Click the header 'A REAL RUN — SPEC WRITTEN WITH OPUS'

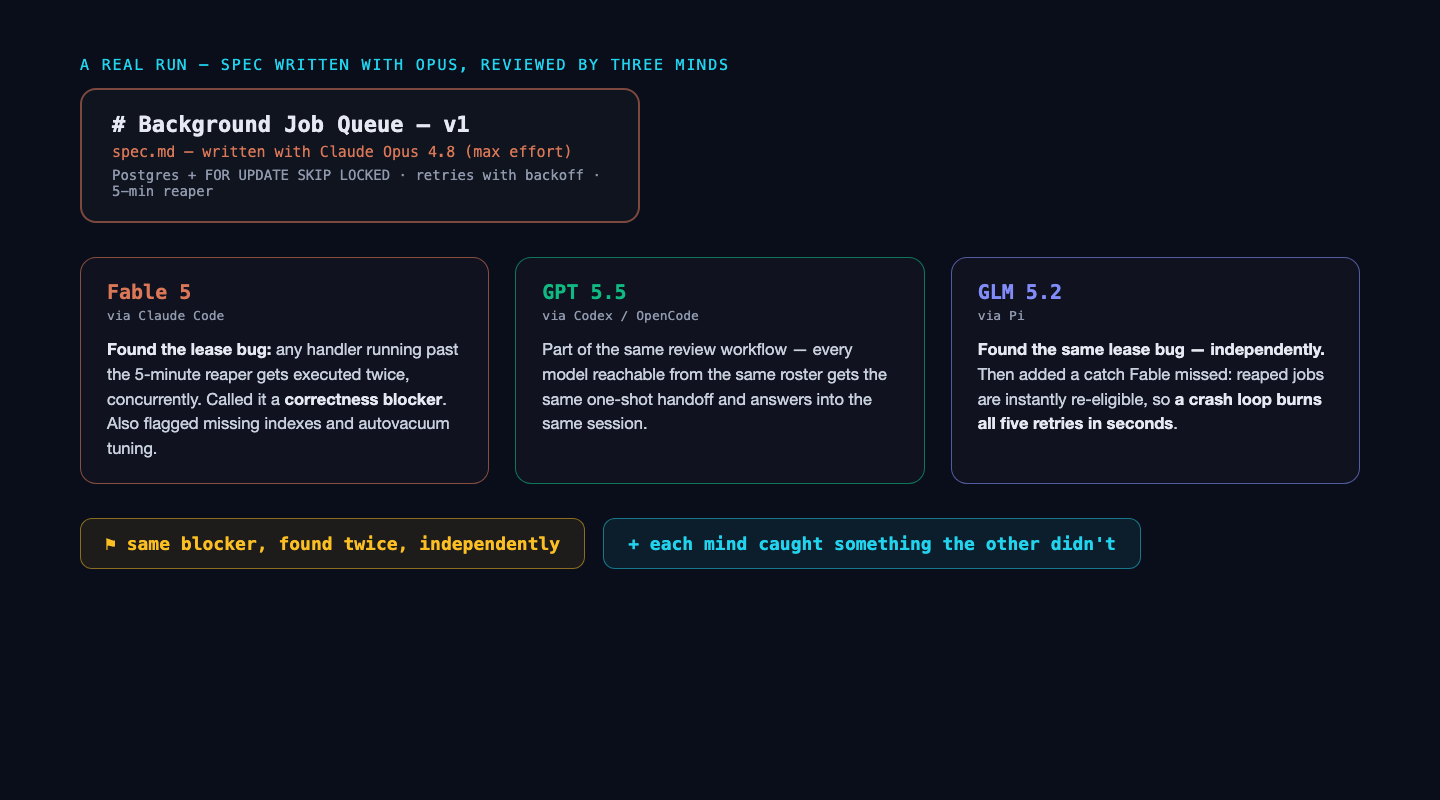tap(404, 65)
